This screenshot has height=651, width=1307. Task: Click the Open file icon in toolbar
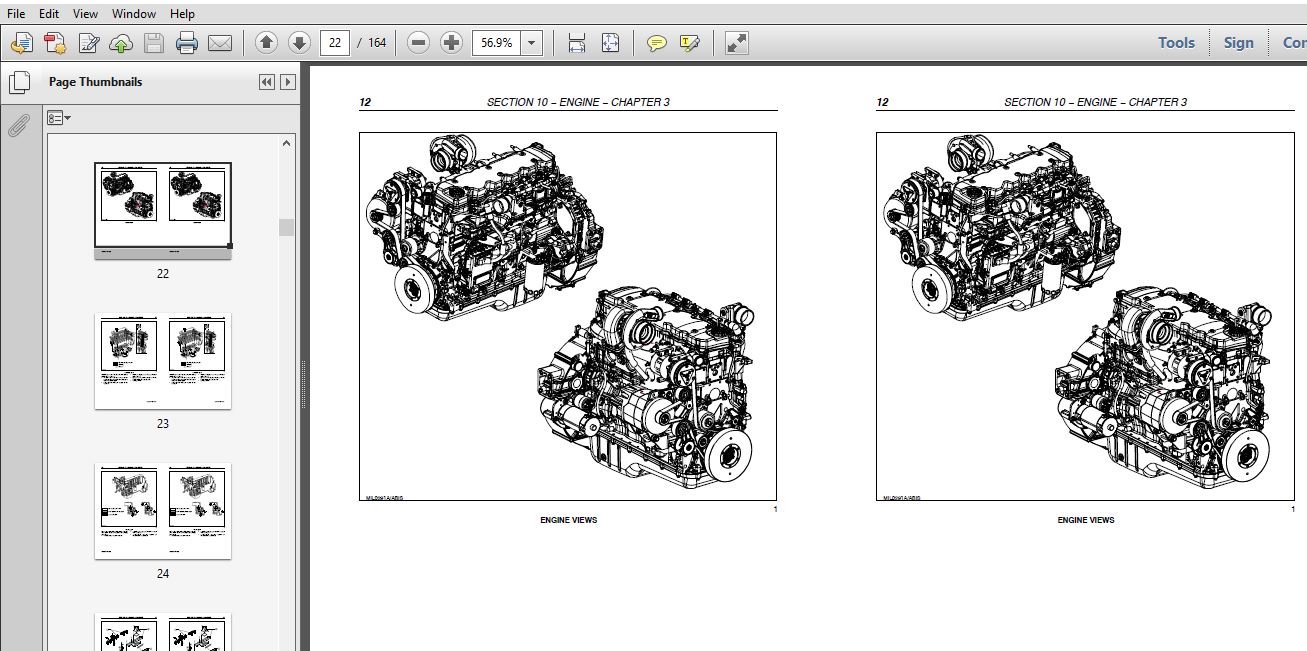point(21,43)
